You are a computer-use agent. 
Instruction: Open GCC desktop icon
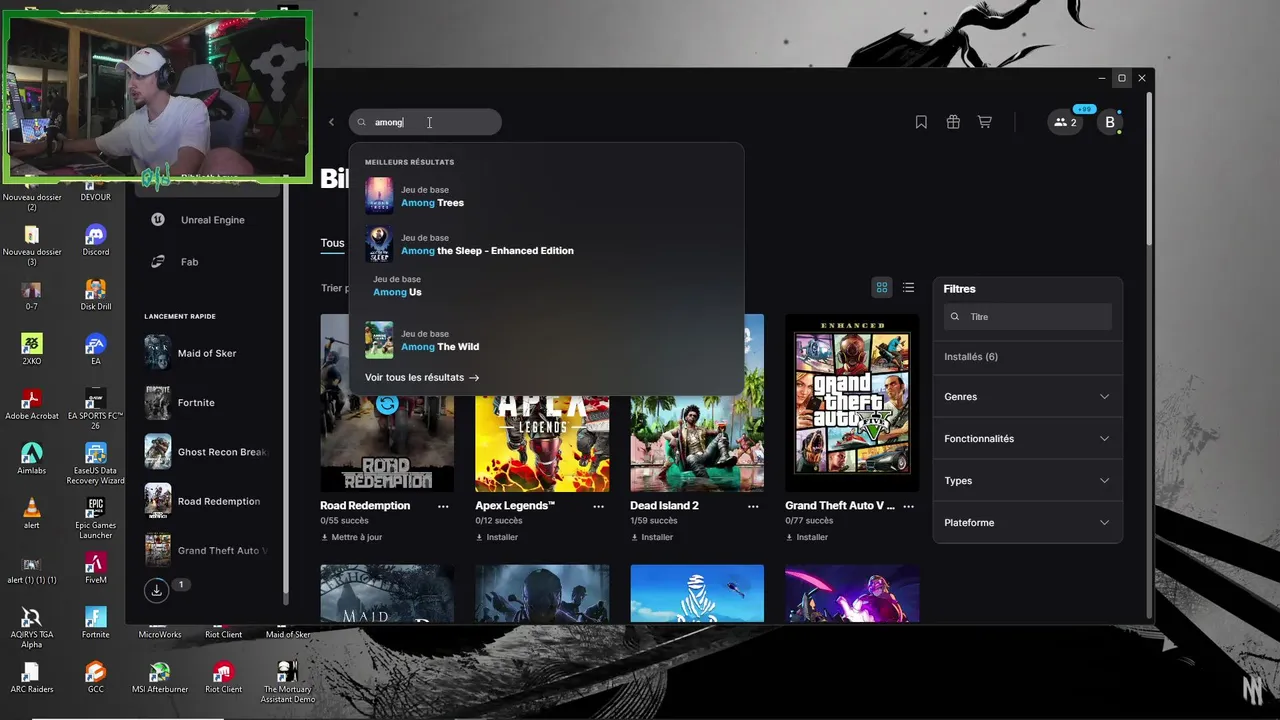(x=96, y=677)
